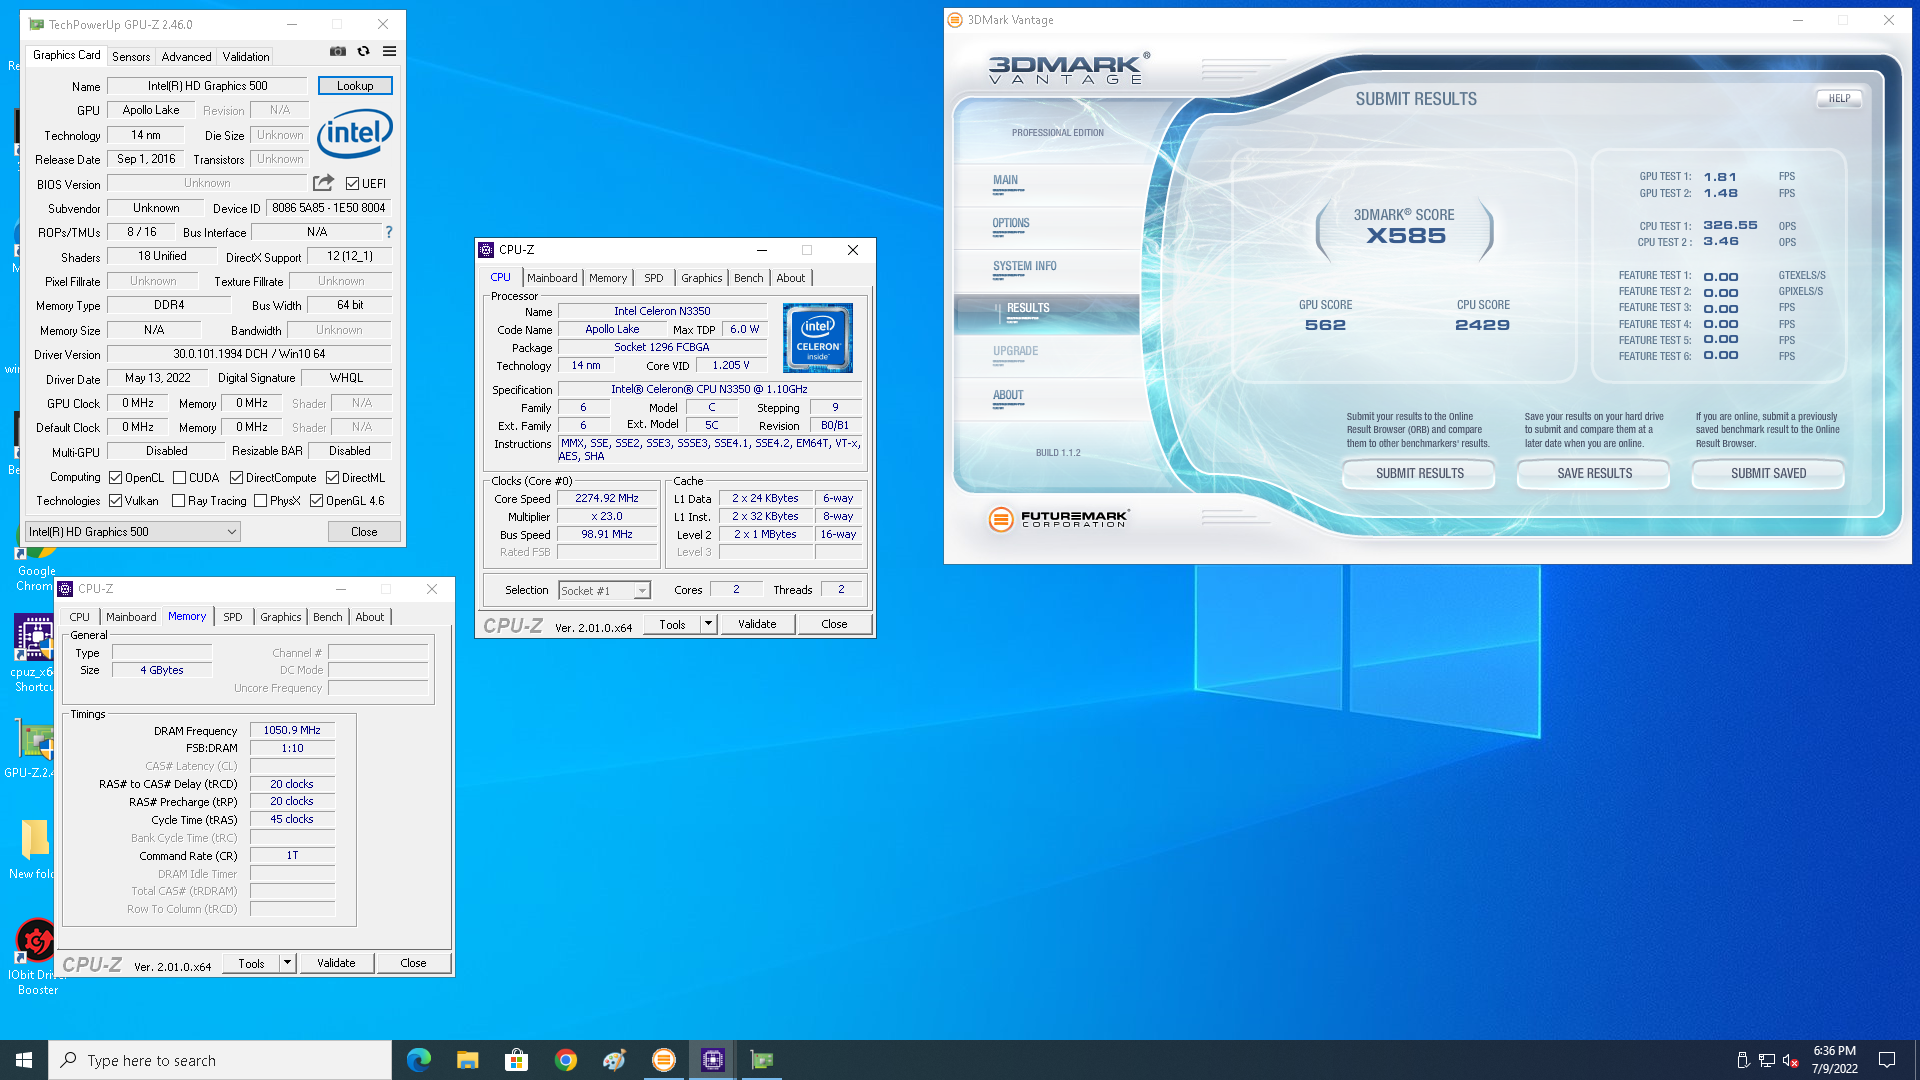Switch to the Sensors tab in GPU-Z

[131, 57]
